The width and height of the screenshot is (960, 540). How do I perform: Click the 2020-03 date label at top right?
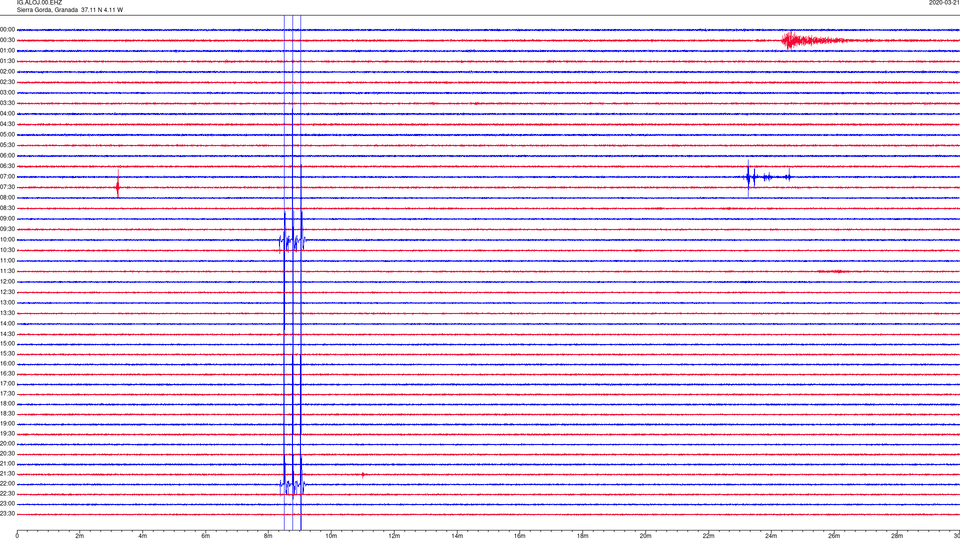coord(944,3)
